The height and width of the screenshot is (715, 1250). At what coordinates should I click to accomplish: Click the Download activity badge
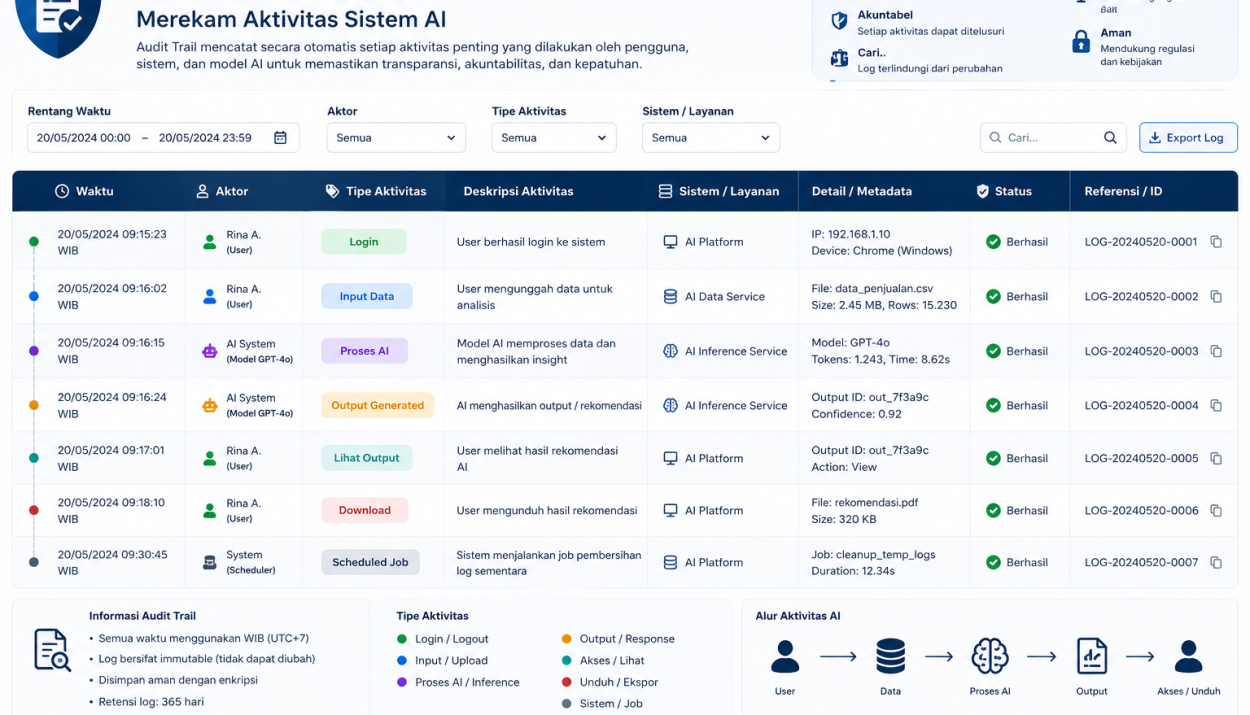365,511
